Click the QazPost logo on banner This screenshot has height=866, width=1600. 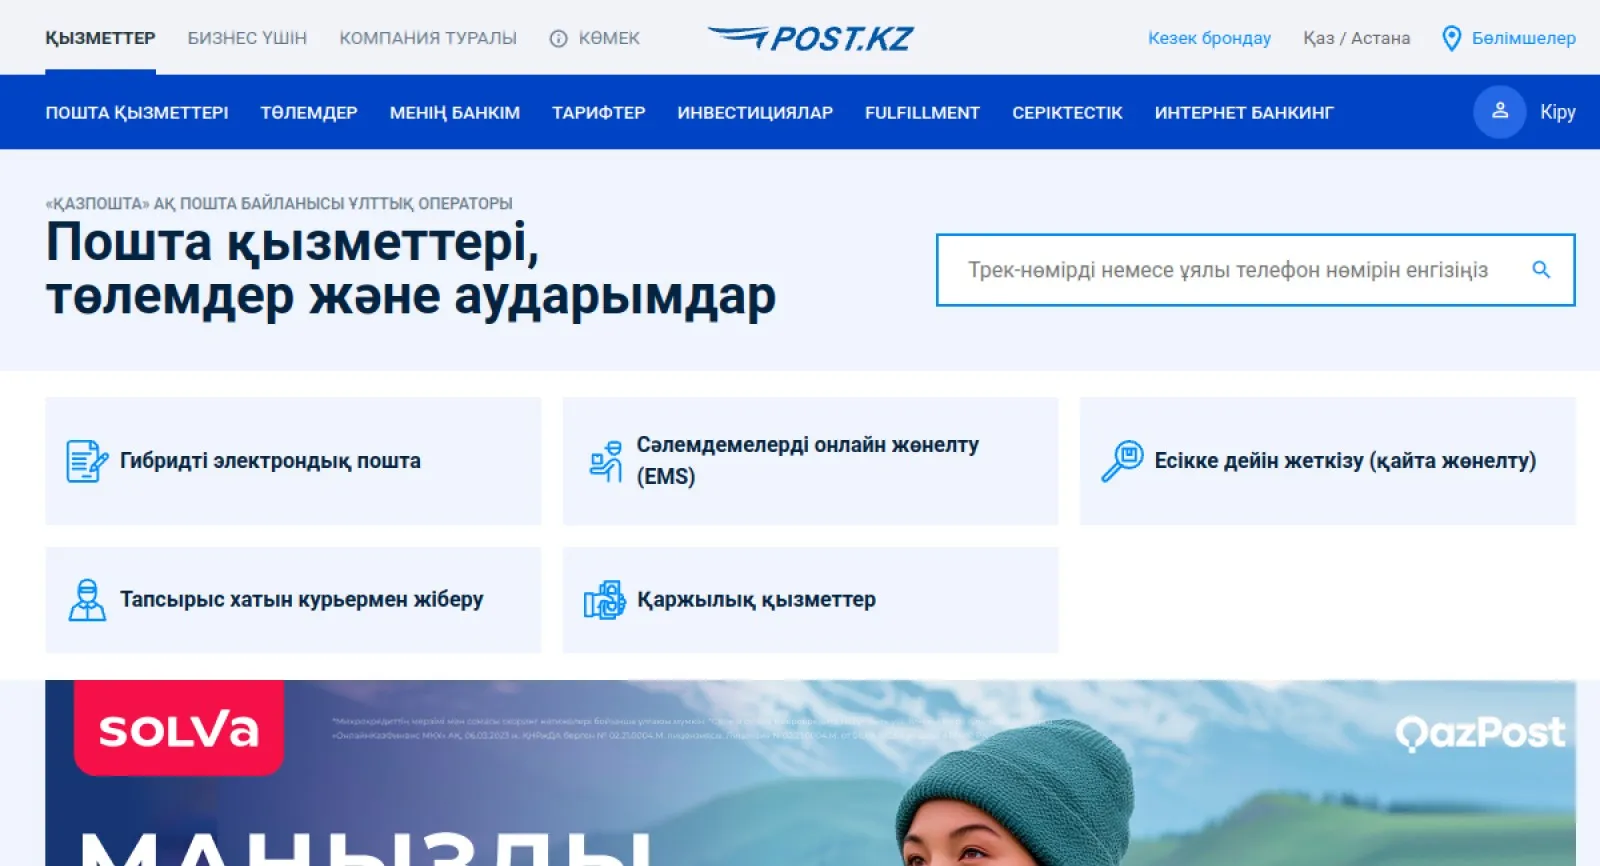[x=1480, y=733]
